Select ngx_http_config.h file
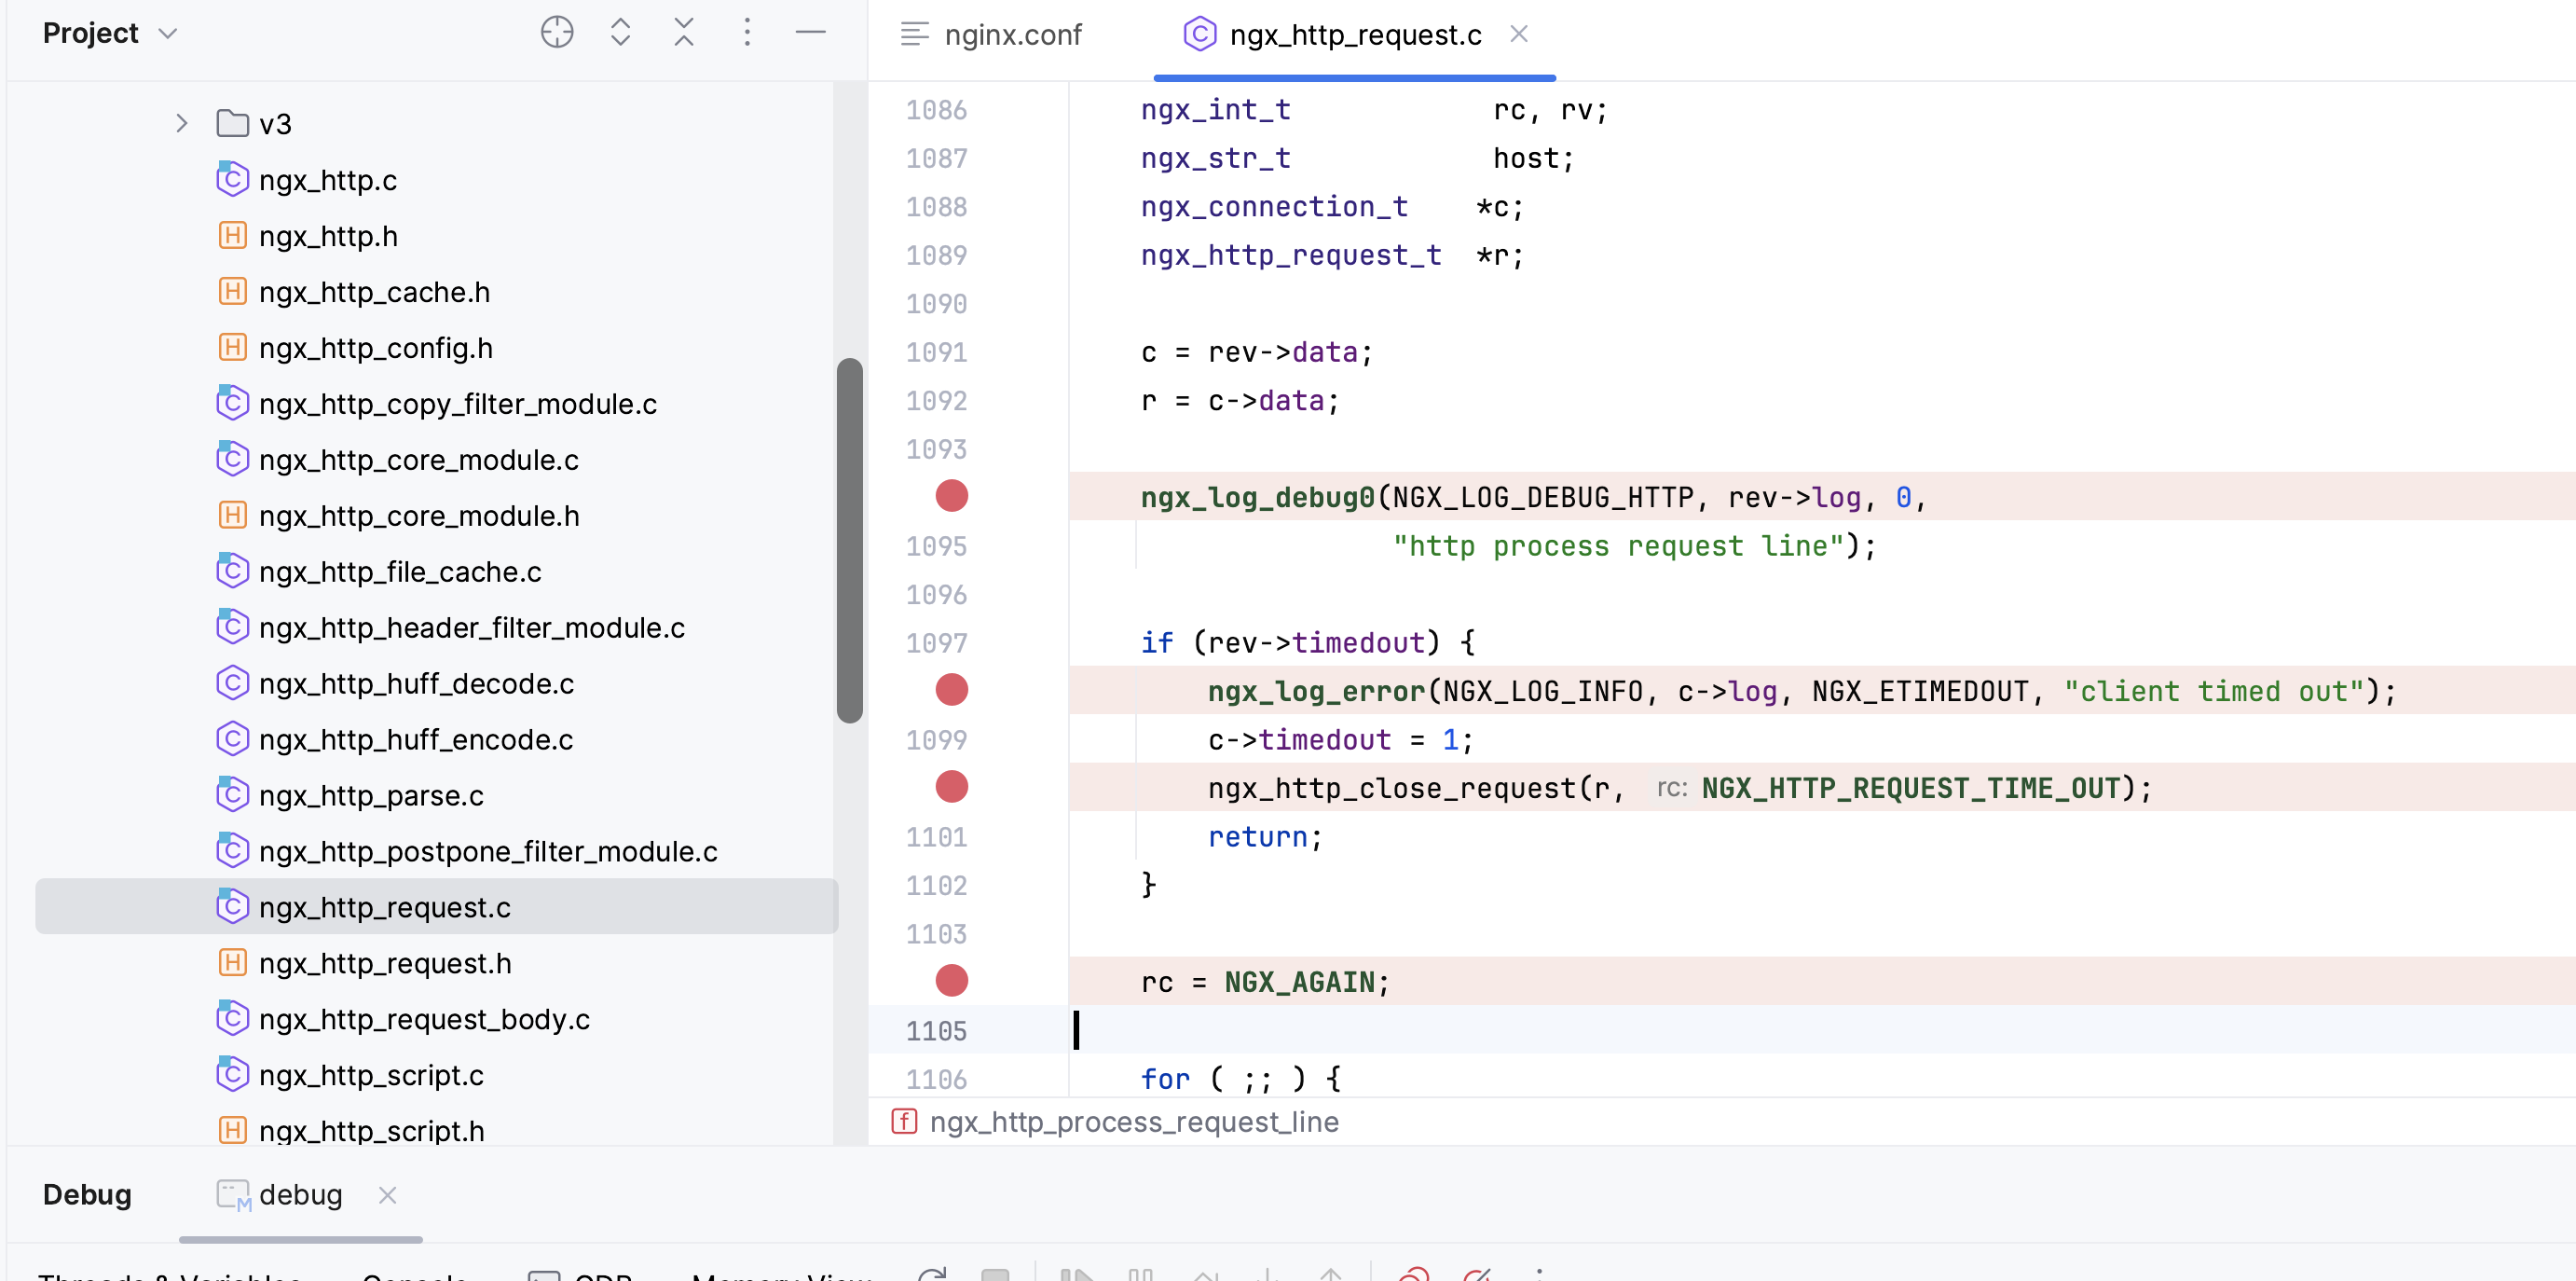This screenshot has width=2576, height=1281. click(375, 348)
